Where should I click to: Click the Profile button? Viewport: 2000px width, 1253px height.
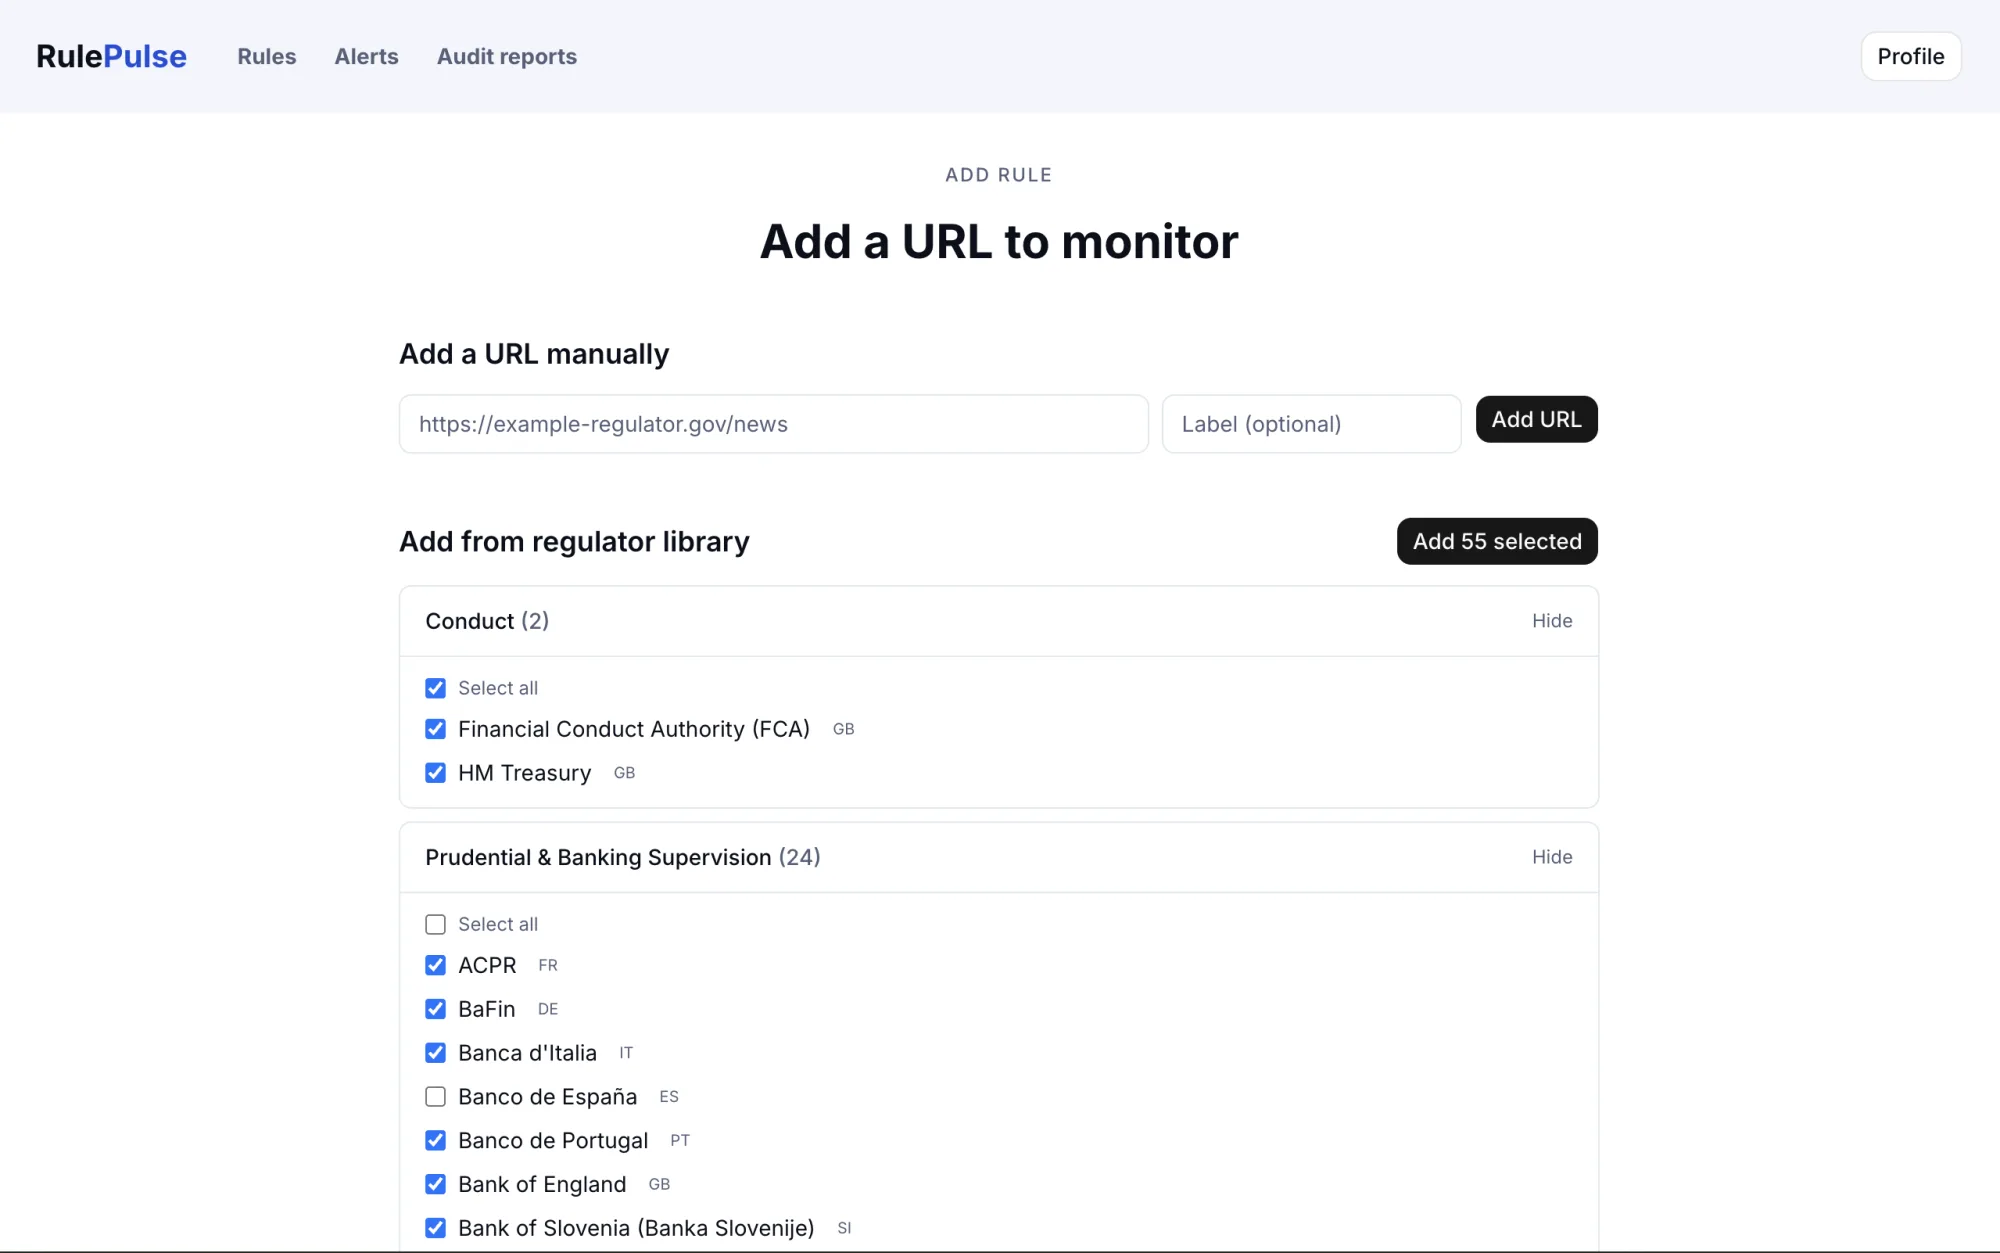[1910, 56]
